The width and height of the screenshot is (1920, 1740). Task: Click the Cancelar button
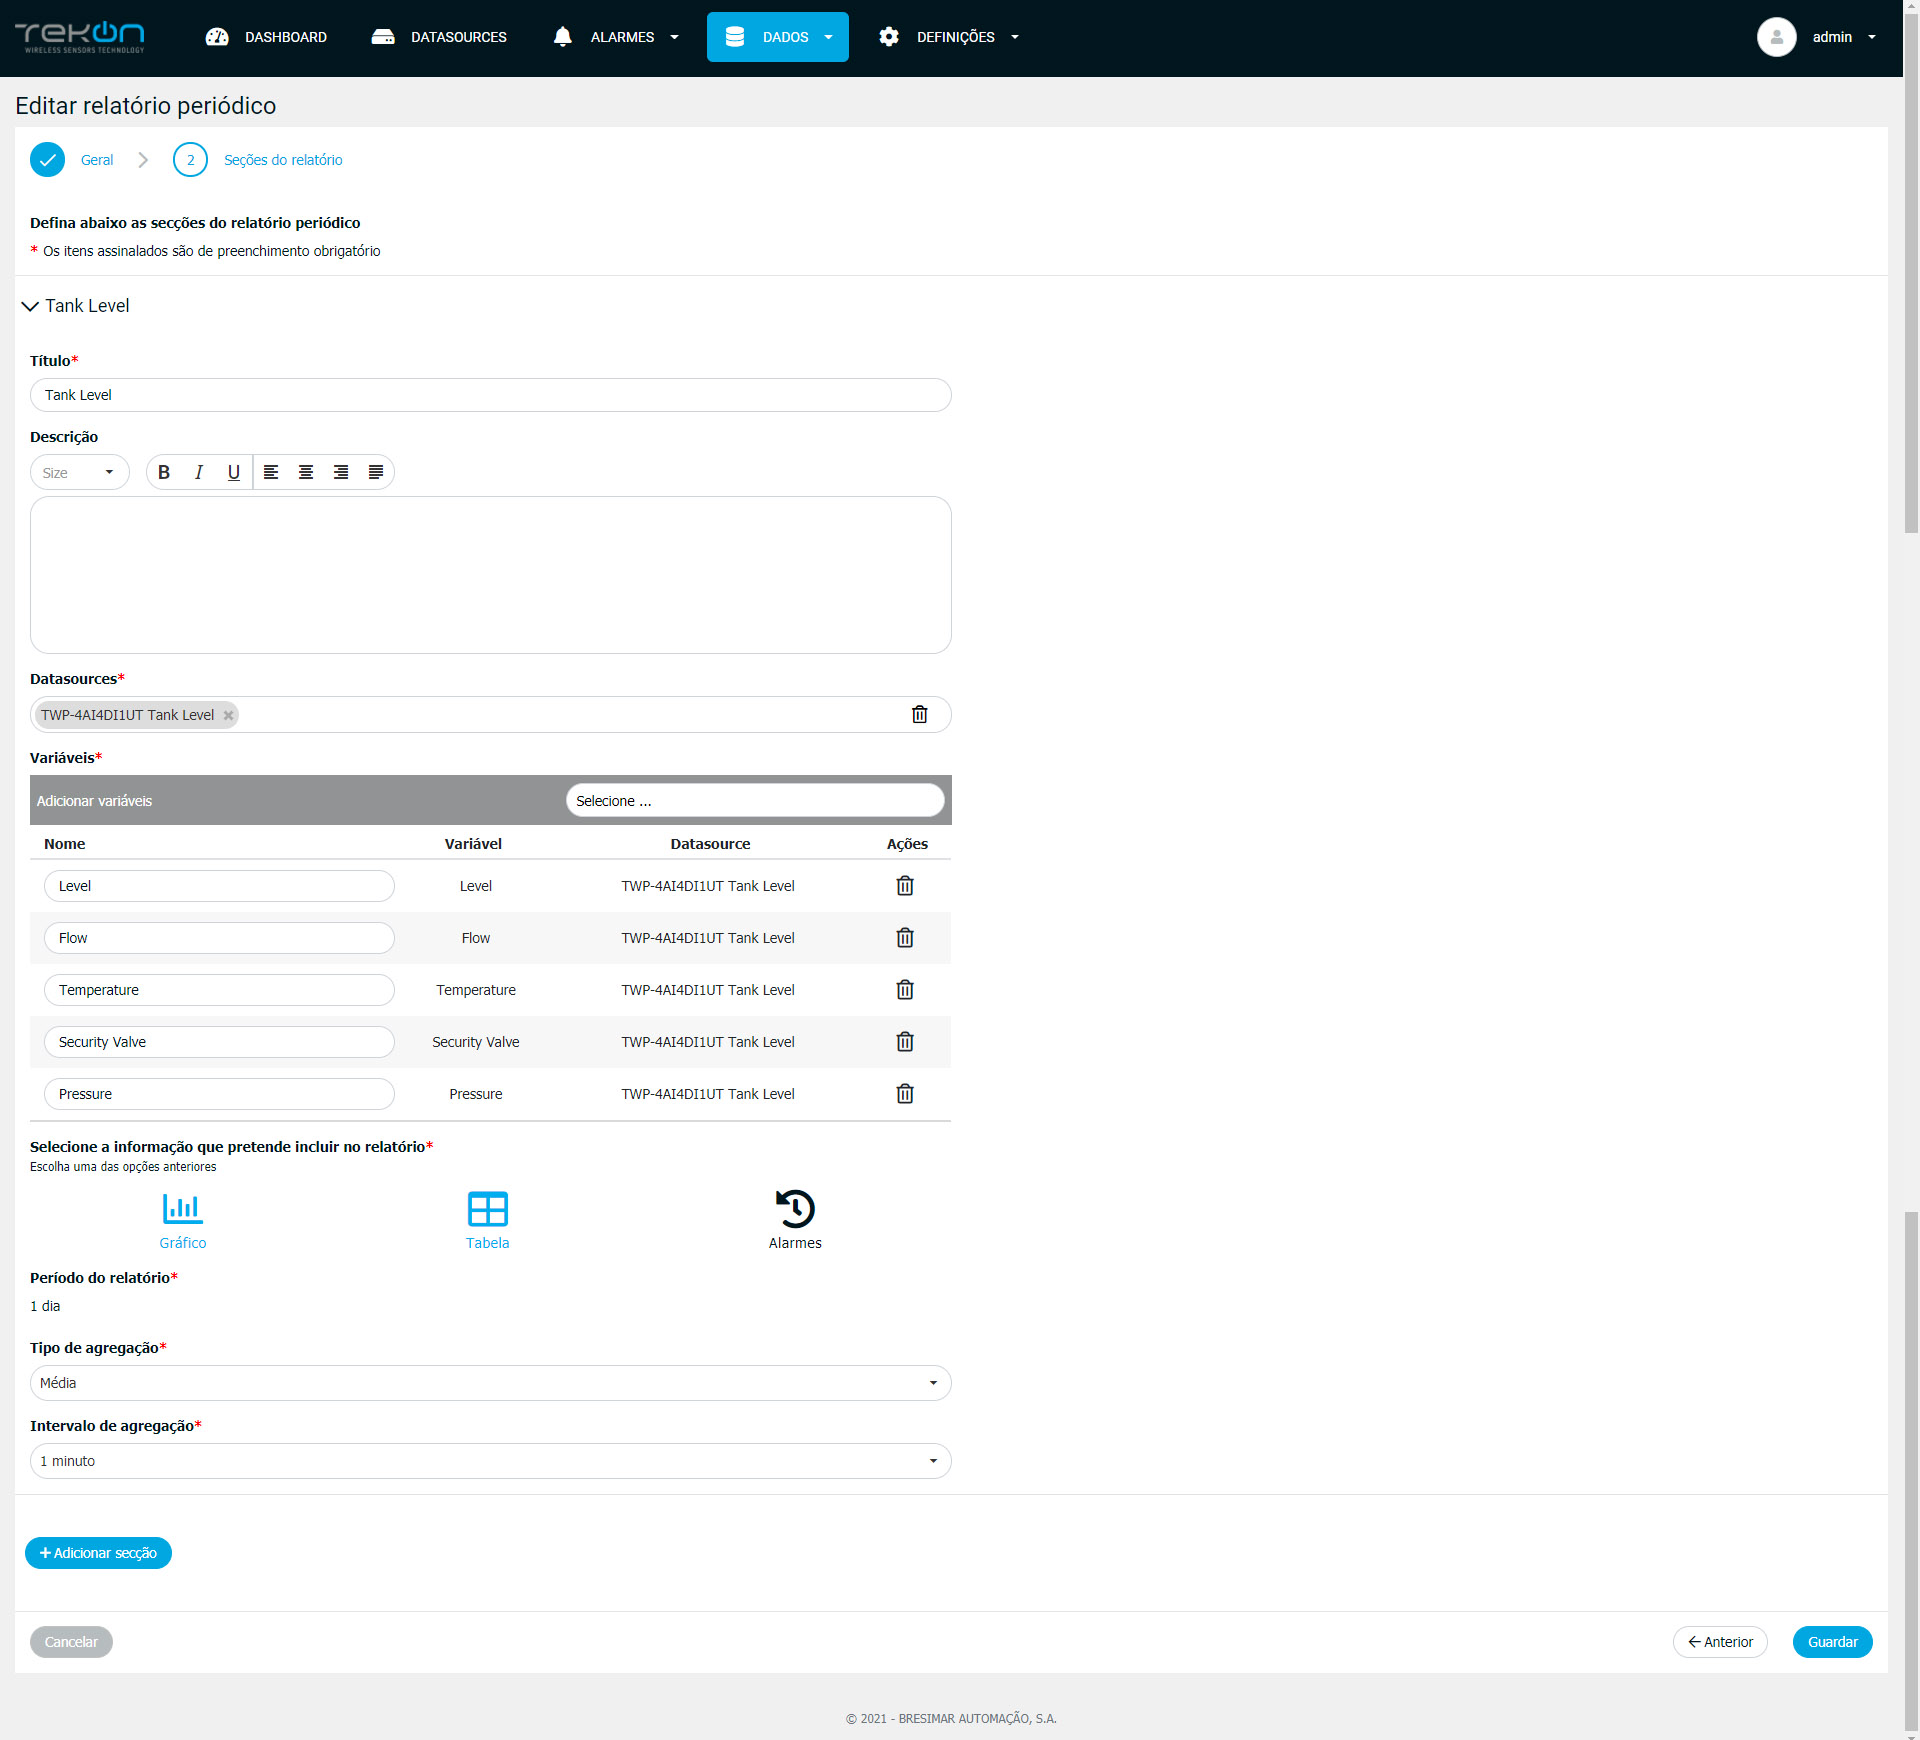coord(71,1642)
